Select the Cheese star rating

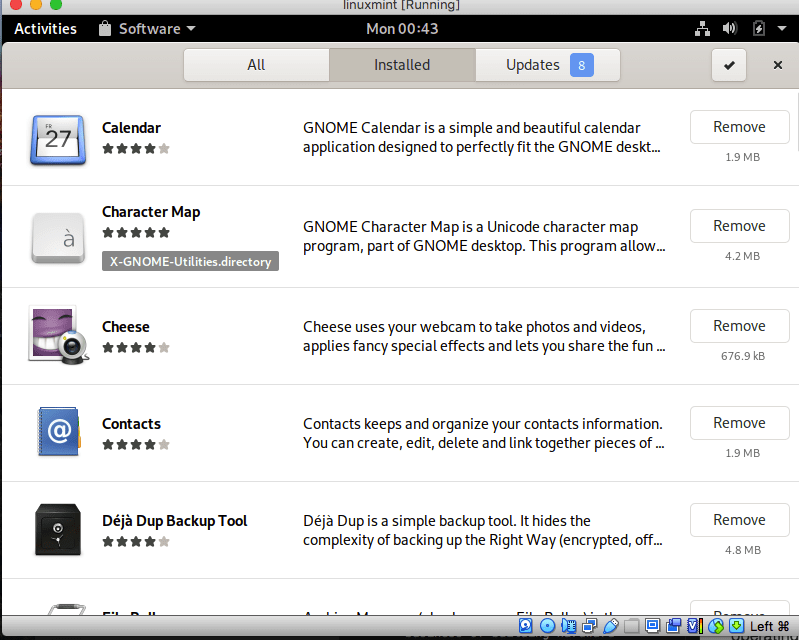(136, 348)
